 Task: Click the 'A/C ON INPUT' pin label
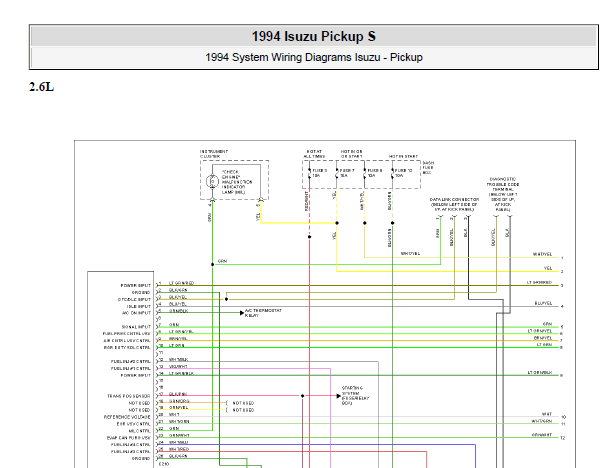coord(136,313)
